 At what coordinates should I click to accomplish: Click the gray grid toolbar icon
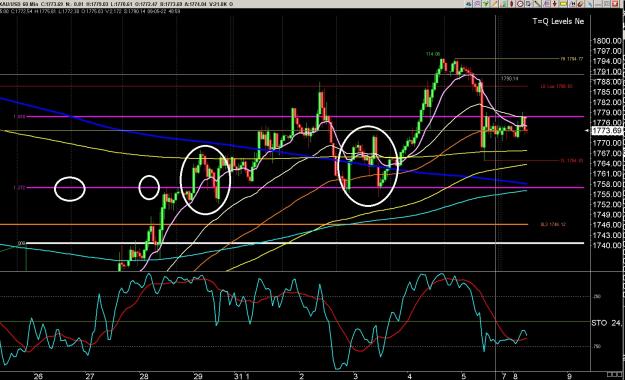[606, 4]
